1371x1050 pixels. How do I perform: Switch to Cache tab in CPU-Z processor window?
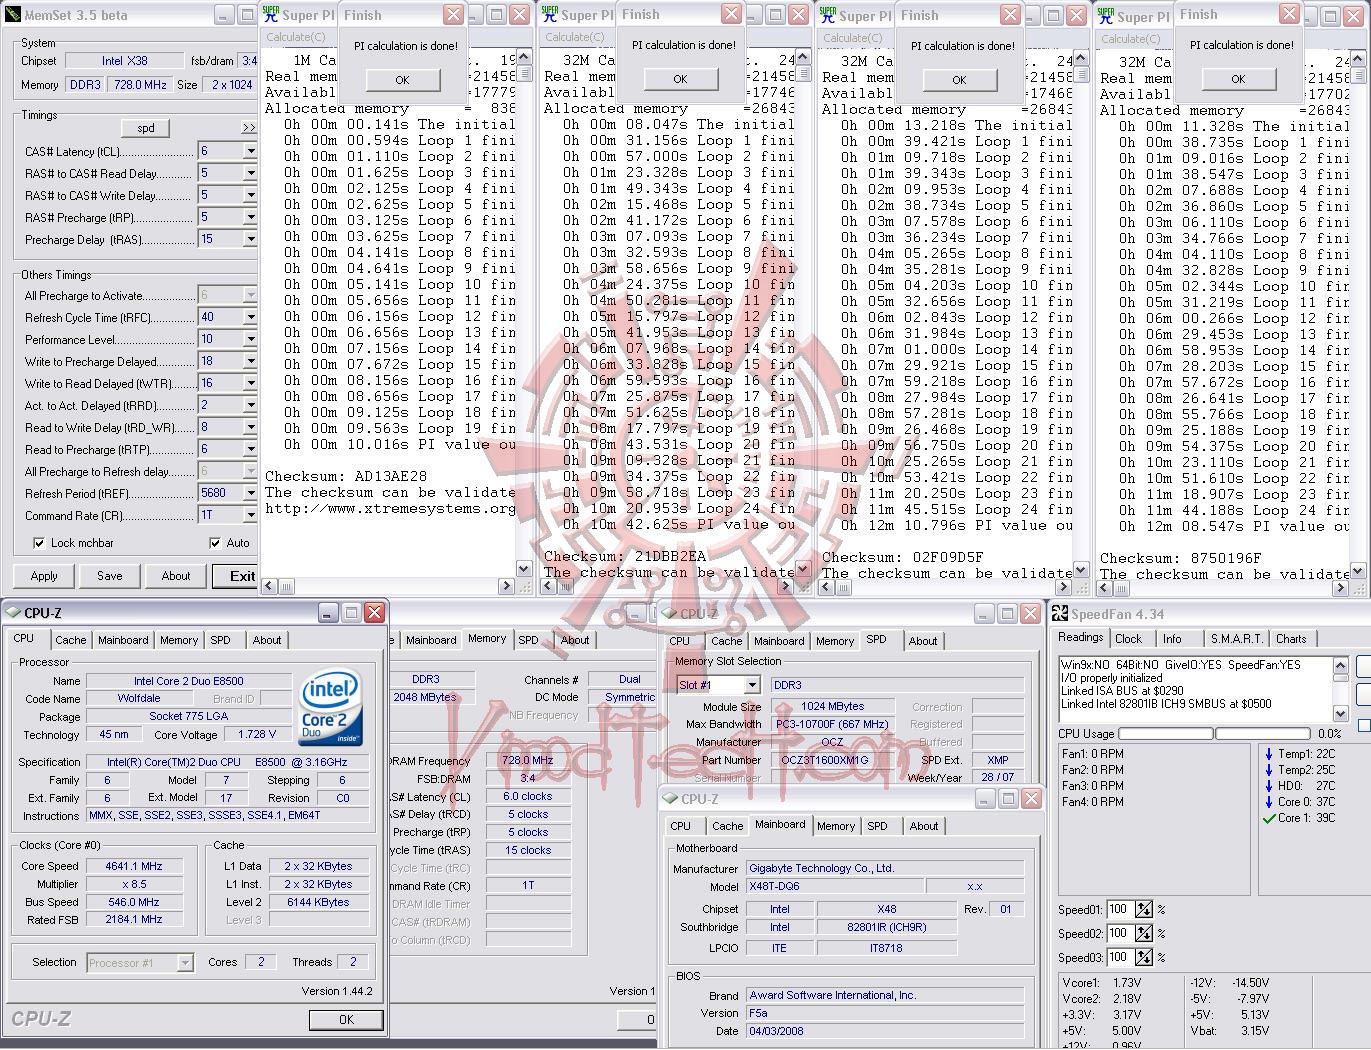(x=70, y=640)
